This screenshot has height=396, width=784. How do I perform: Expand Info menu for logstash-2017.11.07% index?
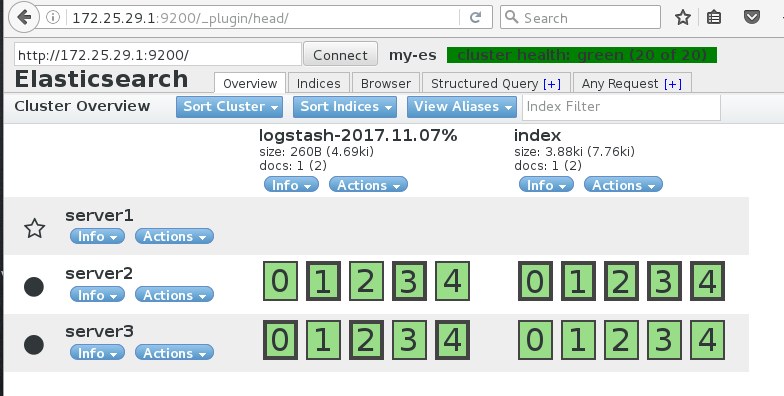pyautogui.click(x=292, y=185)
